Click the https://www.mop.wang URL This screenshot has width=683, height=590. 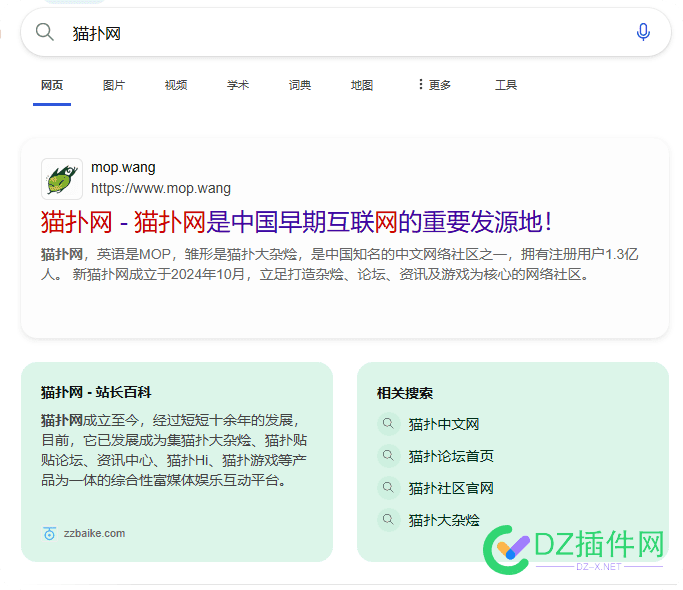(x=161, y=188)
